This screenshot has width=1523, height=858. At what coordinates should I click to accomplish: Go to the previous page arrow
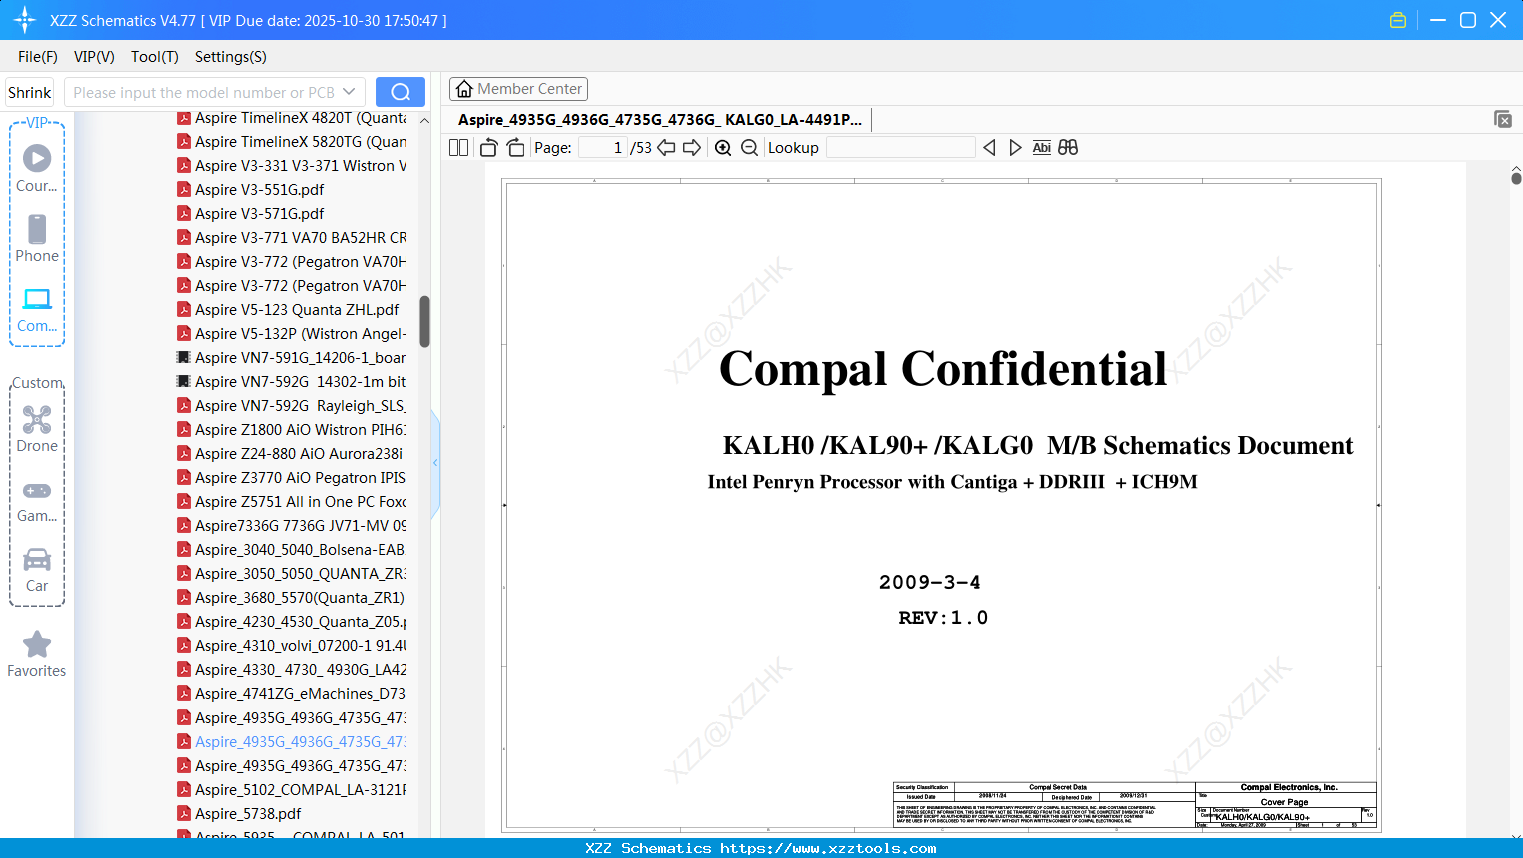pos(666,148)
